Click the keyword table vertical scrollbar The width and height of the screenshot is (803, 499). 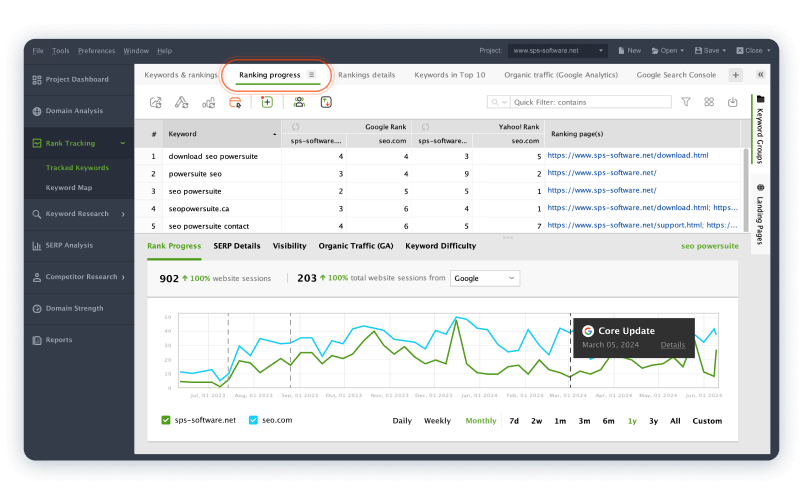click(746, 190)
